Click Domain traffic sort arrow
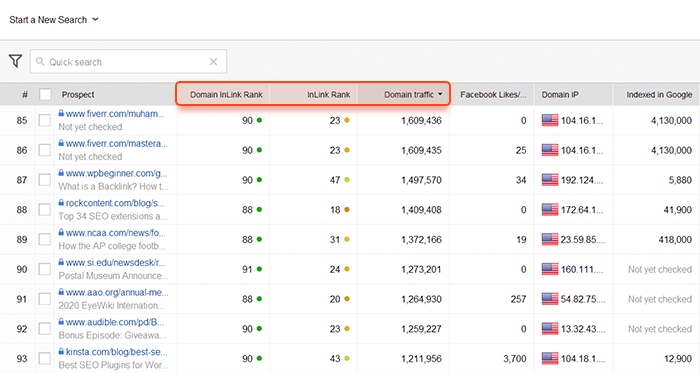 click(440, 94)
